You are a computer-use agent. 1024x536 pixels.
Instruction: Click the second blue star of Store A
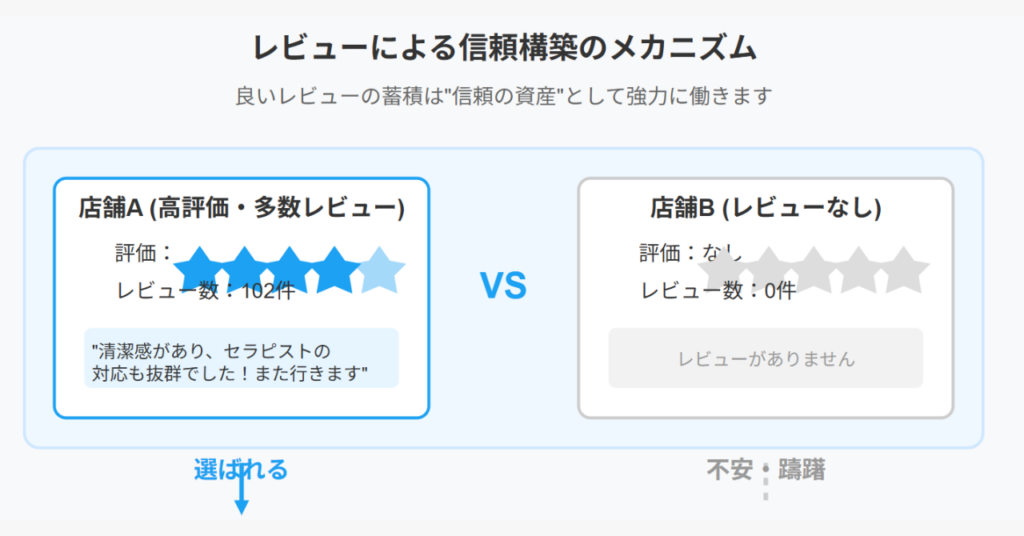tap(244, 270)
